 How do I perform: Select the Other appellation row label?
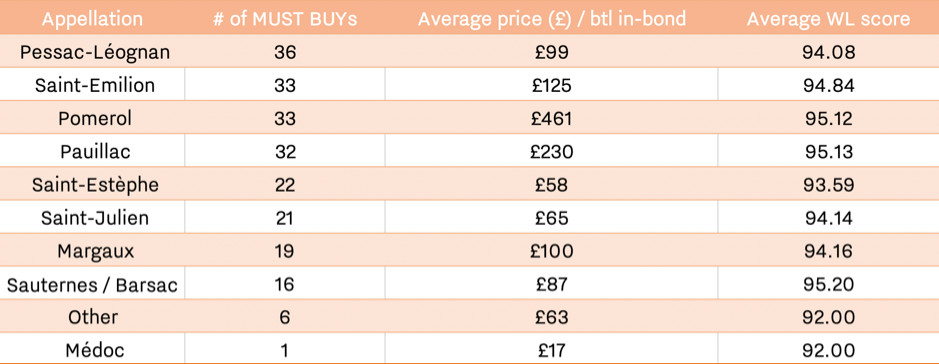(93, 317)
